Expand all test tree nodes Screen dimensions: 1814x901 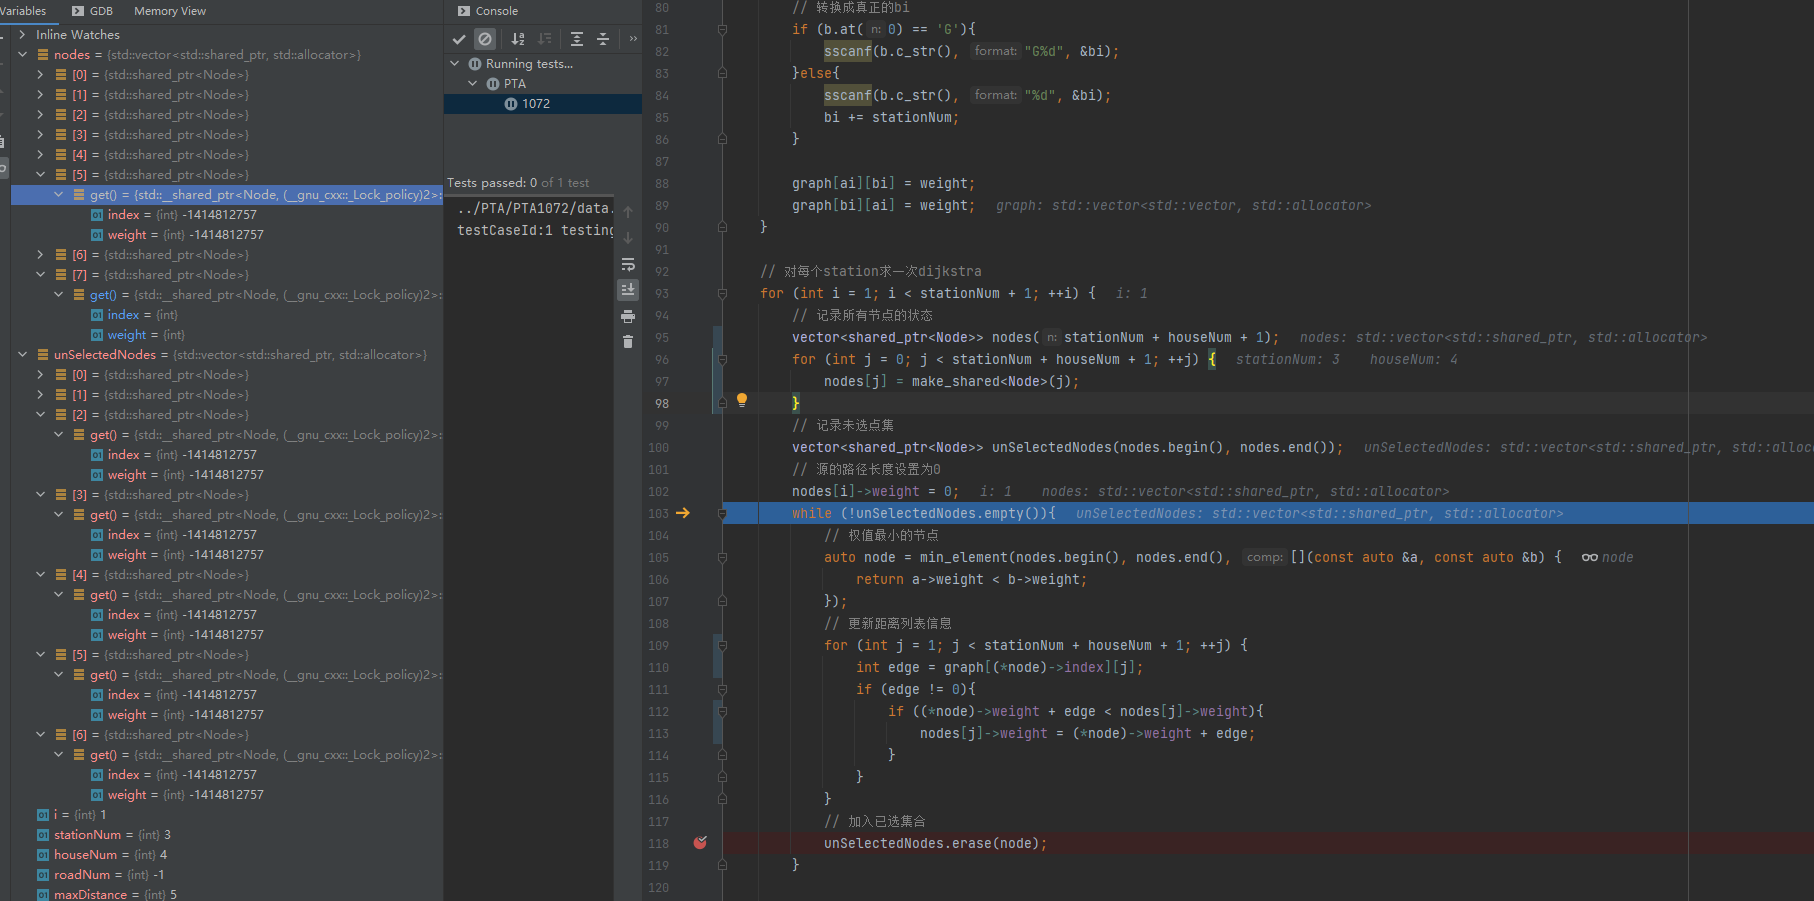[577, 39]
